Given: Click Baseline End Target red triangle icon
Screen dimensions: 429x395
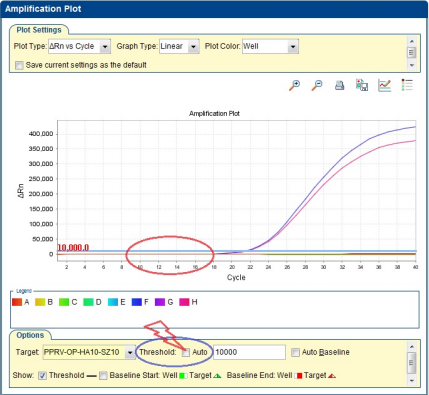Looking at the screenshot, I should [332, 376].
